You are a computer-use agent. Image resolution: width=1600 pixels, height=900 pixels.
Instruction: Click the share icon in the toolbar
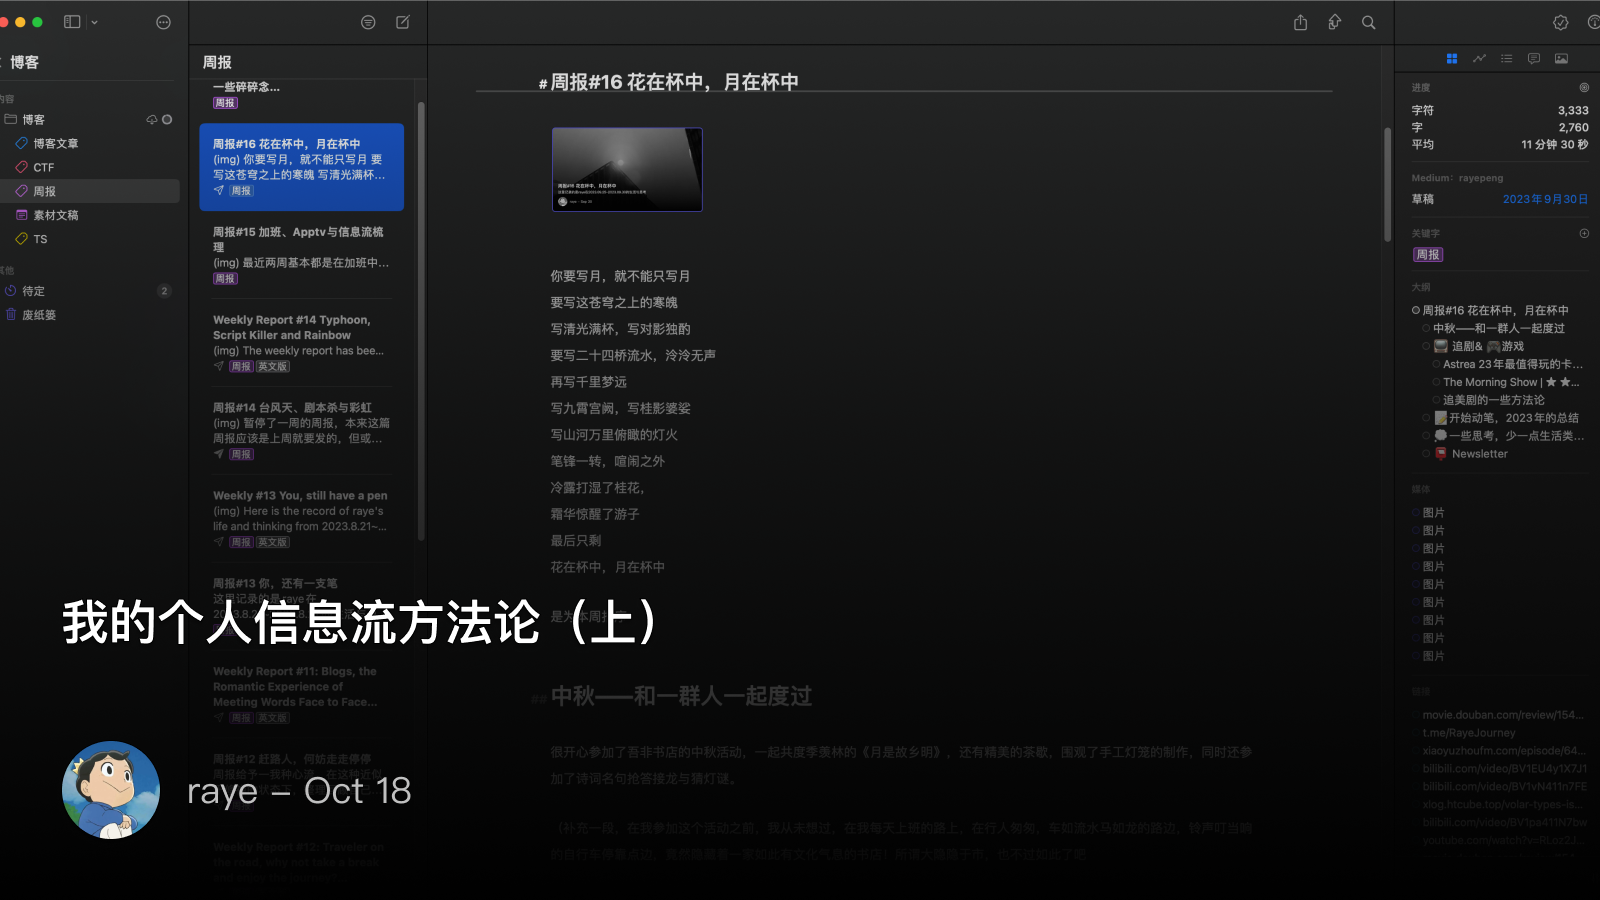(1300, 22)
